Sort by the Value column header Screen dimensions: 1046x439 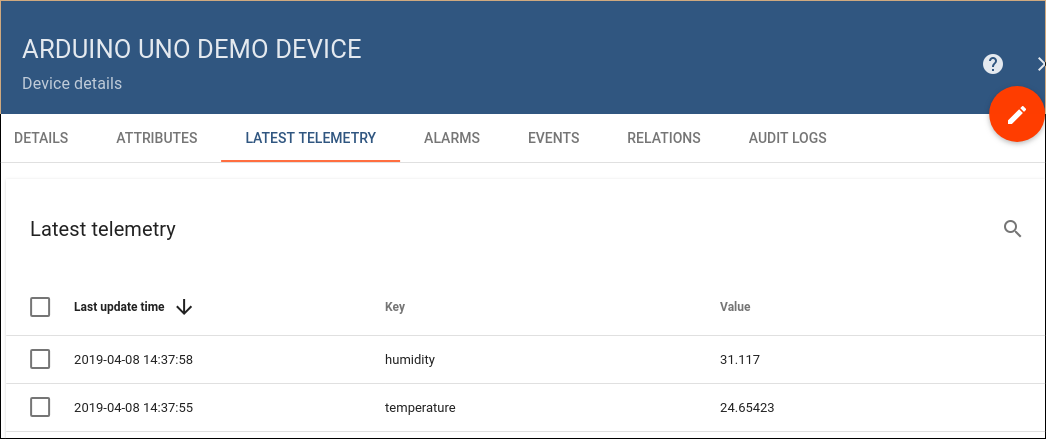click(735, 307)
